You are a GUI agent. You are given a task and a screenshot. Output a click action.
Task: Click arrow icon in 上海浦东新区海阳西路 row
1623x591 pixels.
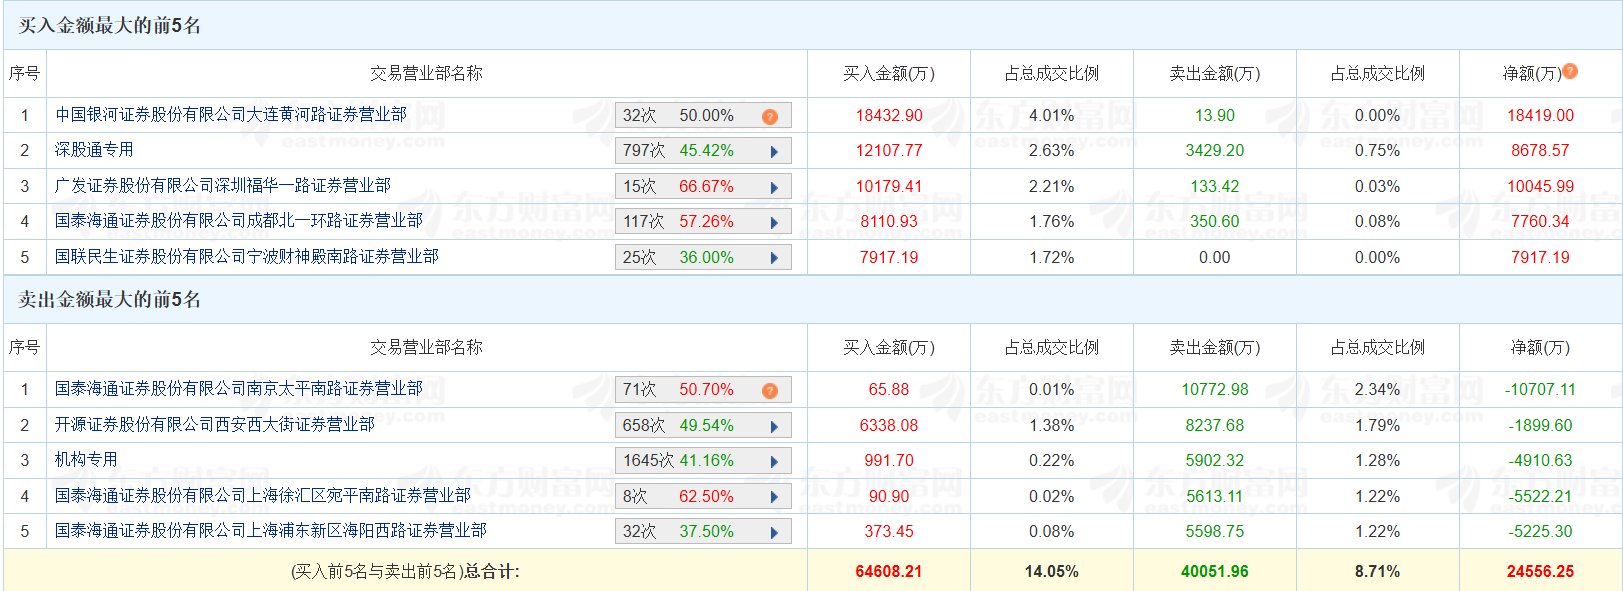[774, 532]
